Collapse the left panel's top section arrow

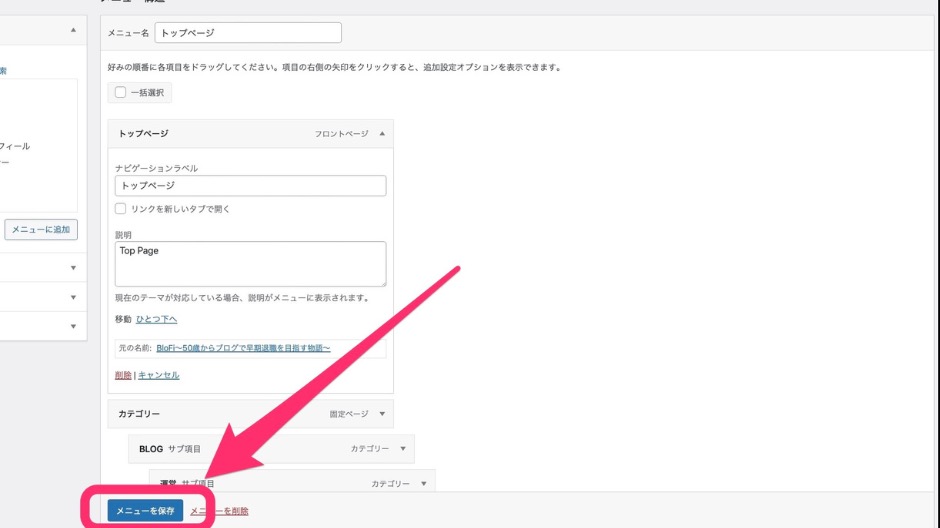(73, 30)
